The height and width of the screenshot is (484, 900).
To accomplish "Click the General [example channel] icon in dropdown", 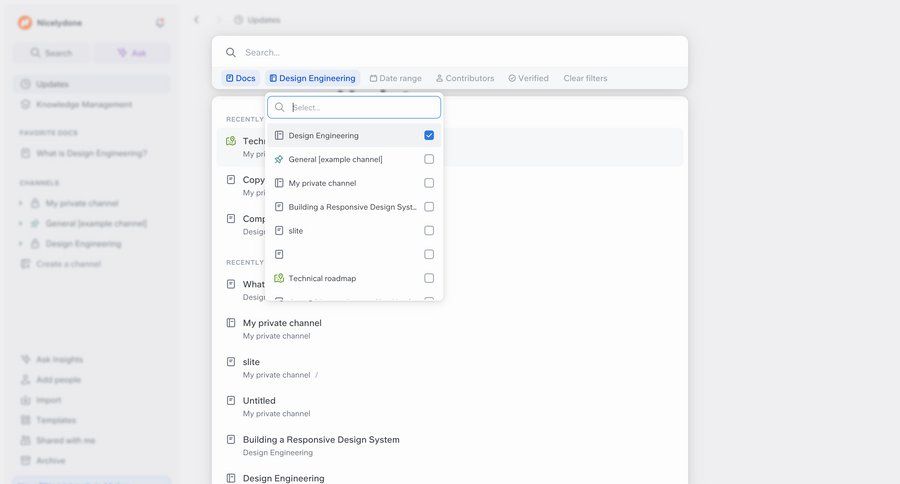I will coord(279,159).
